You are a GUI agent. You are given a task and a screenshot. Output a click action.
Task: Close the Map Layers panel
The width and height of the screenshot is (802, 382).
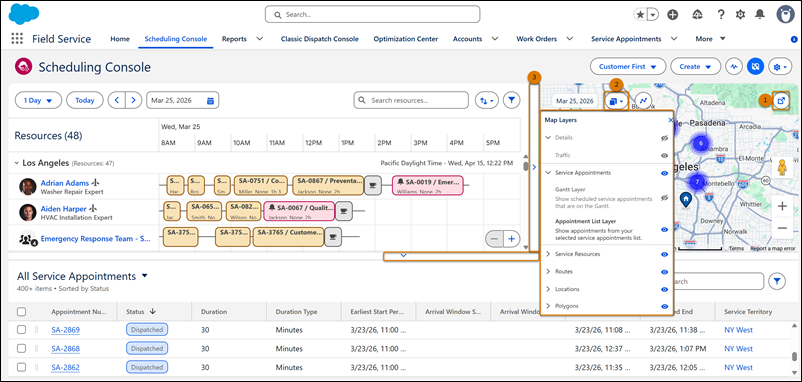tap(671, 120)
